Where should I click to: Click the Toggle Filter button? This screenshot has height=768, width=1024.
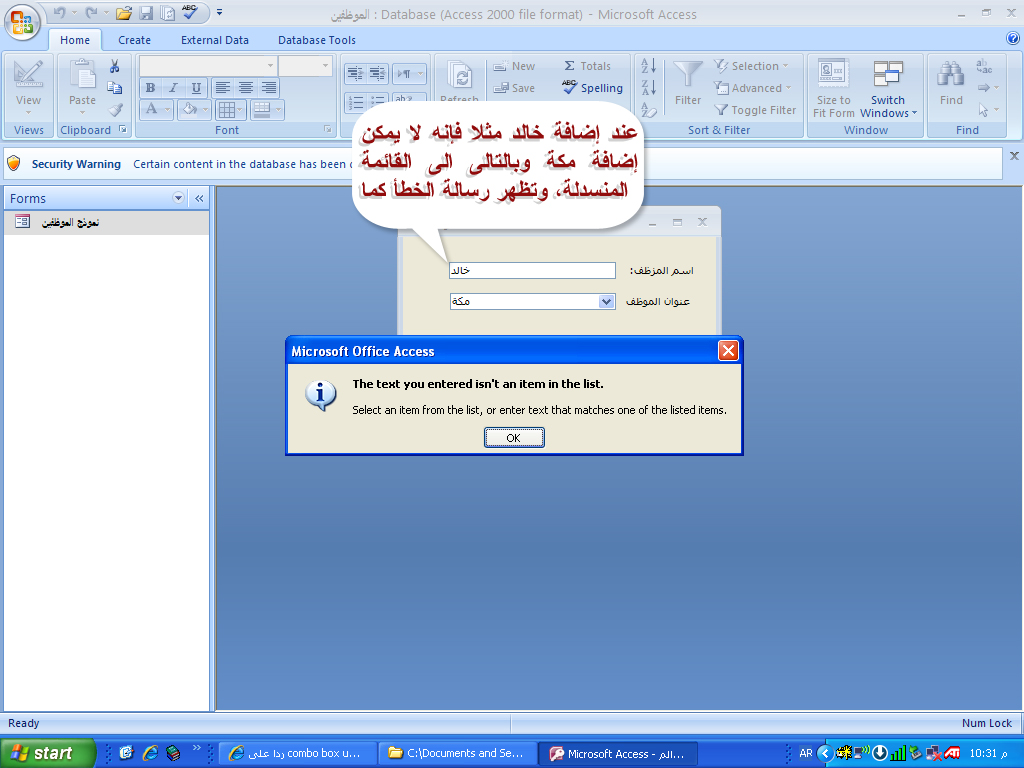pos(755,110)
